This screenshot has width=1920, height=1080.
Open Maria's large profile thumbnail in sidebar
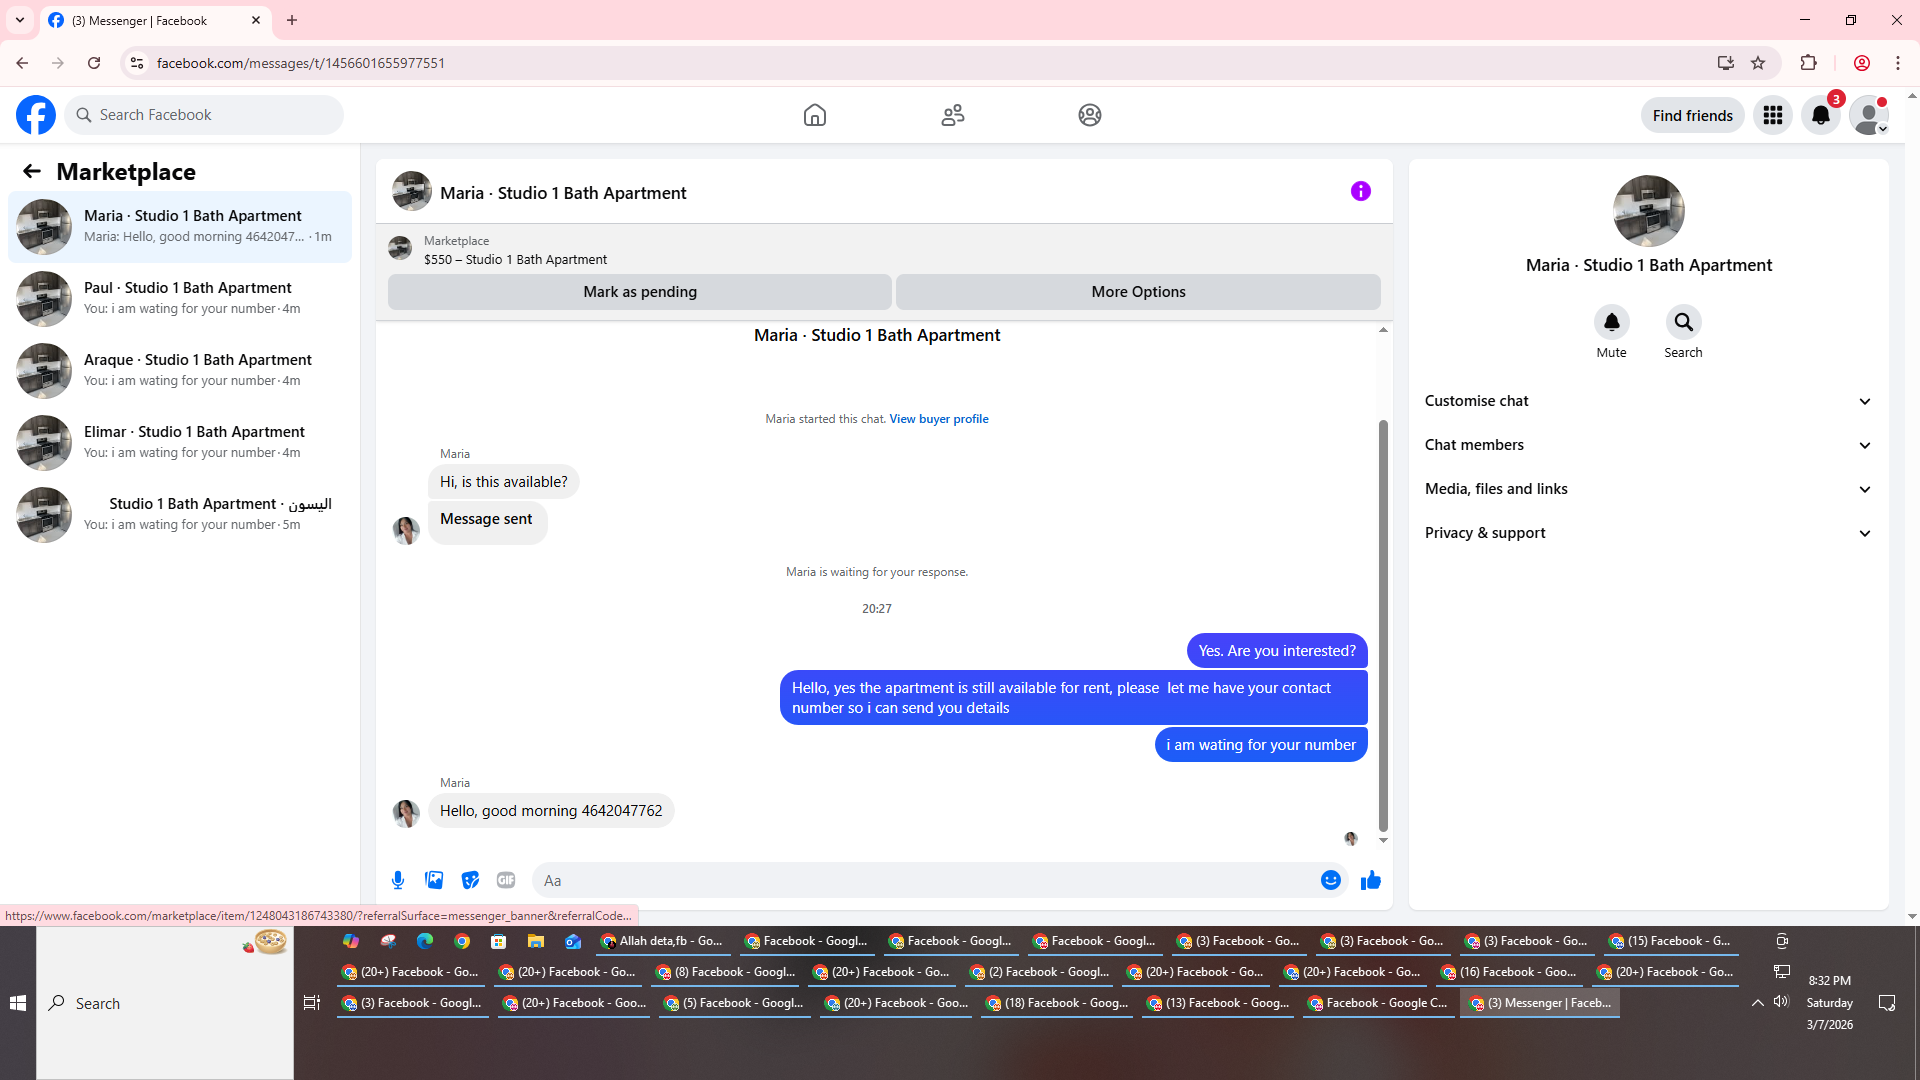click(1649, 211)
